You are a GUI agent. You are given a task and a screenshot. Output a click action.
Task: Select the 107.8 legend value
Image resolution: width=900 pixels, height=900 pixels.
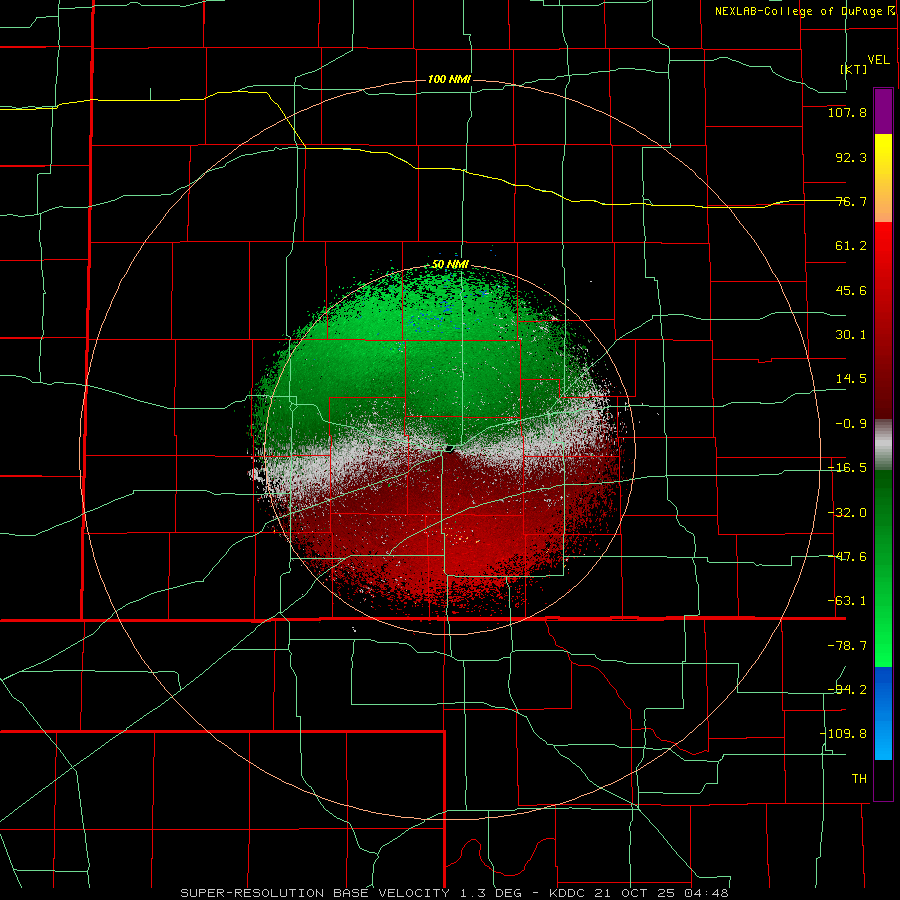coord(847,112)
